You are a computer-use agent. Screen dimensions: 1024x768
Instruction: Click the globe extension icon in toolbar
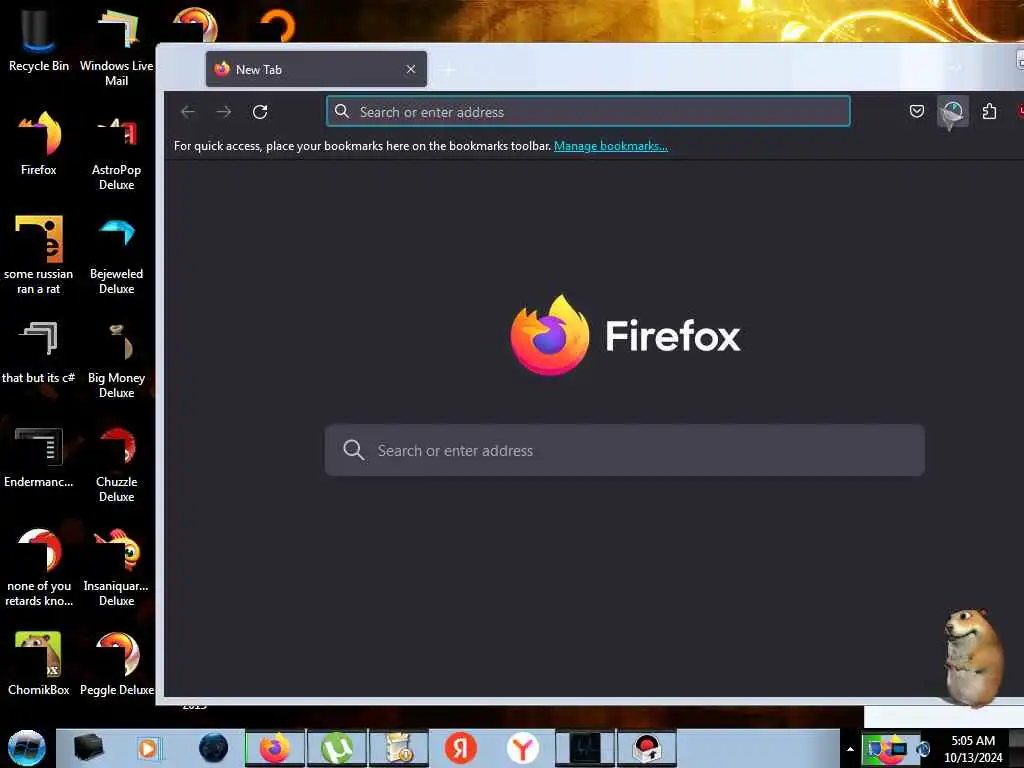point(953,112)
